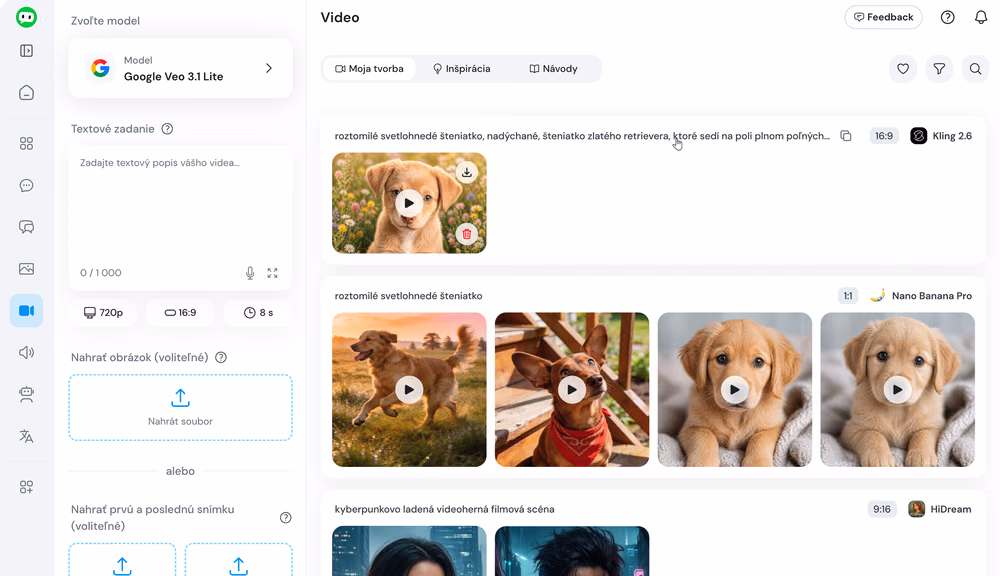Screen dimensions: 1000x576
Task: Download the puppy in flowers video
Action: pyautogui.click(x=467, y=172)
